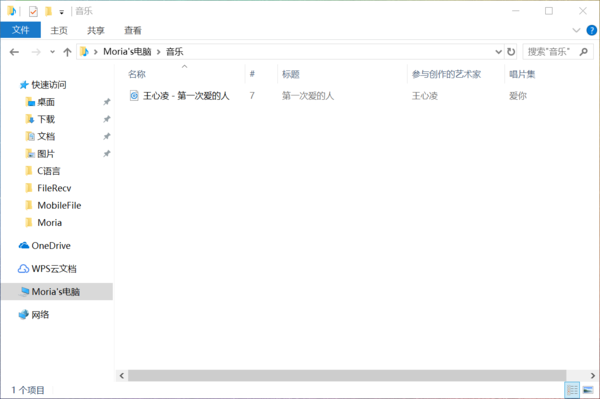Click the search magnifier icon
The height and width of the screenshot is (399, 600).
pyautogui.click(x=584, y=52)
